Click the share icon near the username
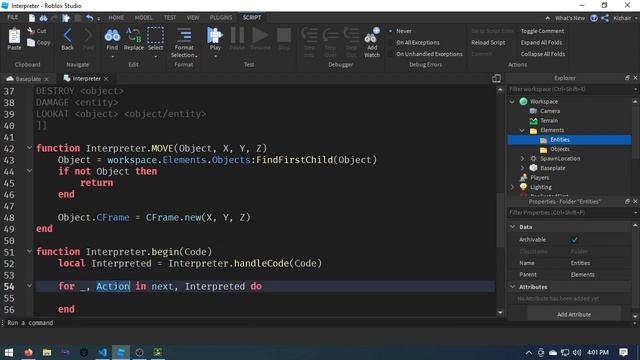Screen dimensions: 640x360 pos(605,18)
